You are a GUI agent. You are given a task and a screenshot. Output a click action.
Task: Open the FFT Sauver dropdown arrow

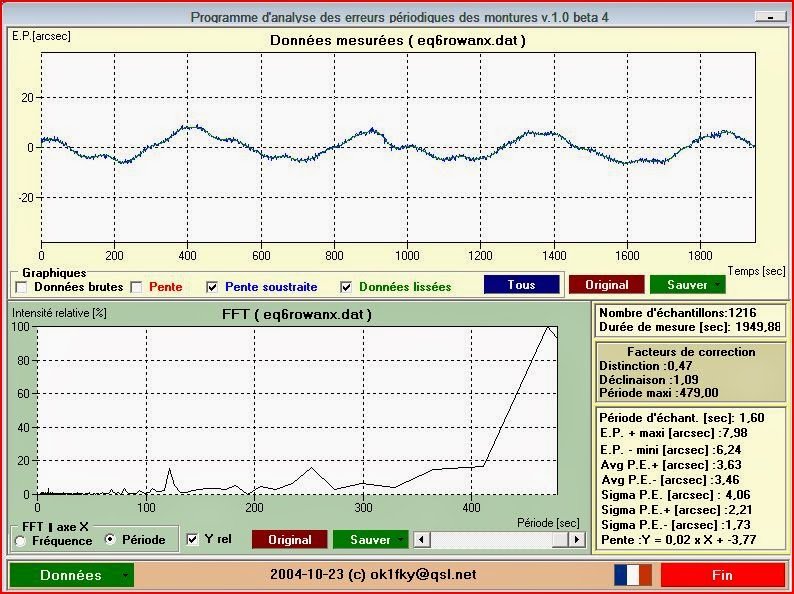click(x=401, y=540)
